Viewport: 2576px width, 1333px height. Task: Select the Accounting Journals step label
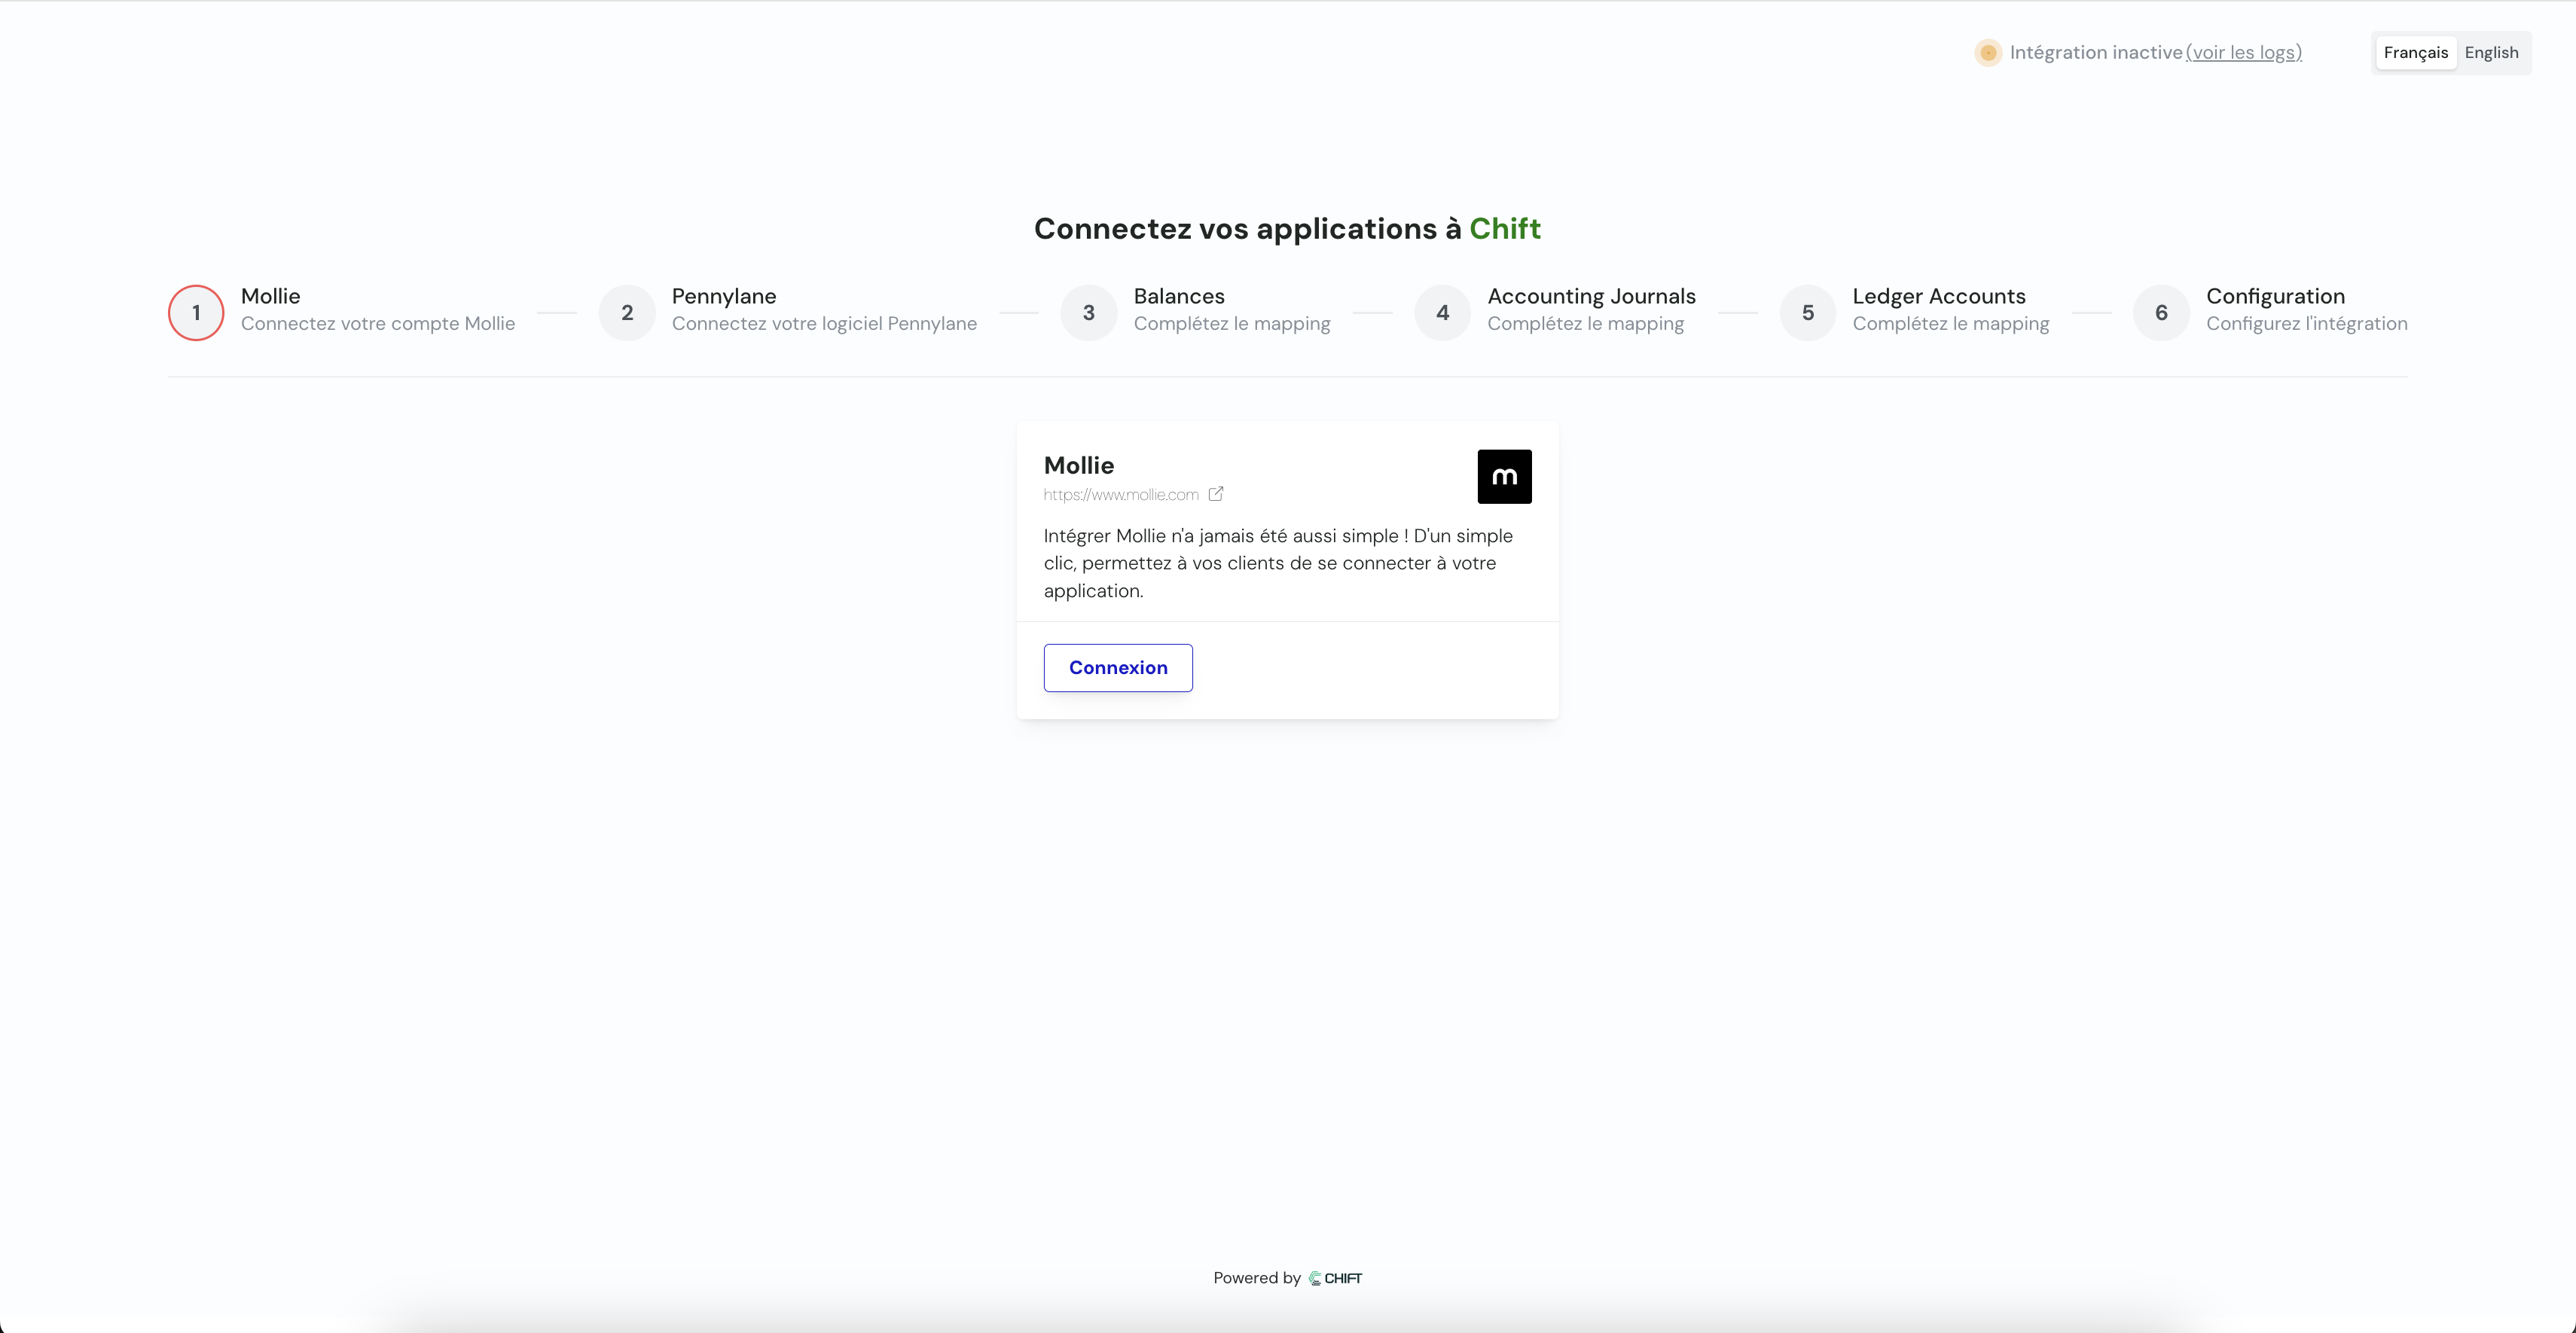pos(1591,296)
